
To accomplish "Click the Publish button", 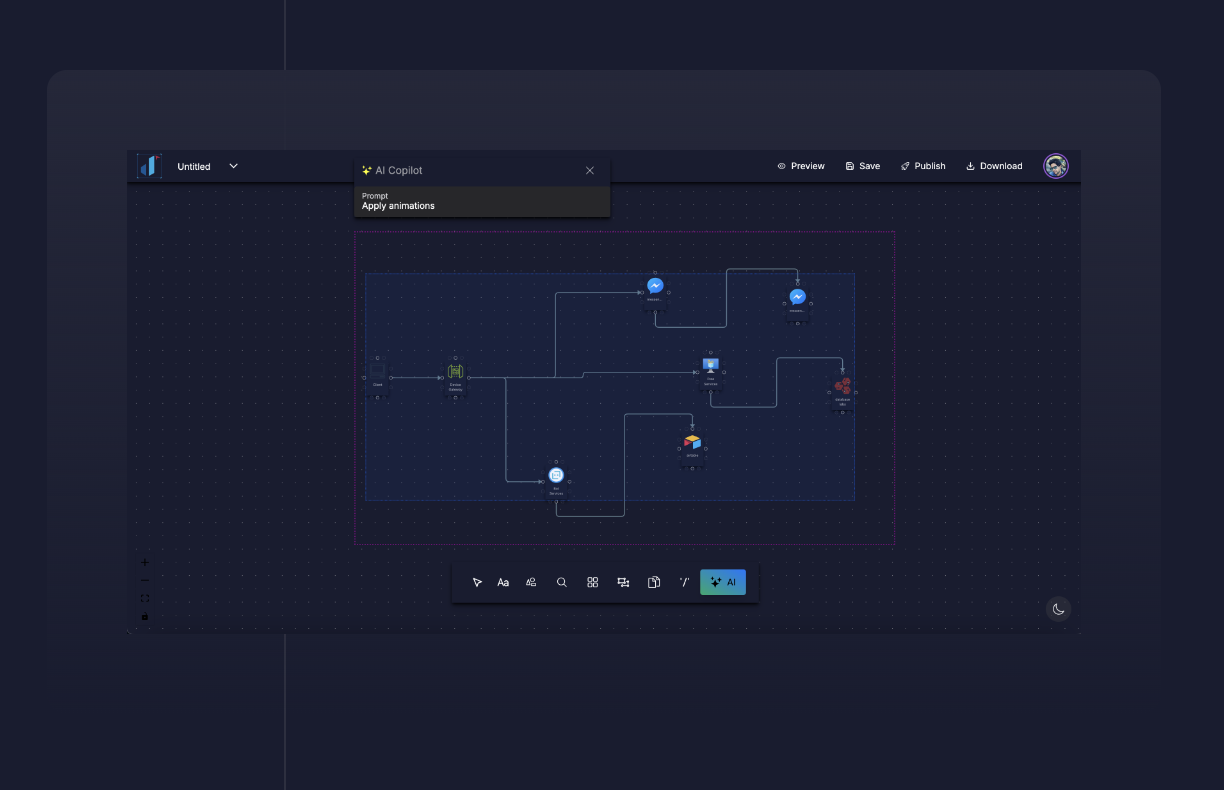I will 922,166.
